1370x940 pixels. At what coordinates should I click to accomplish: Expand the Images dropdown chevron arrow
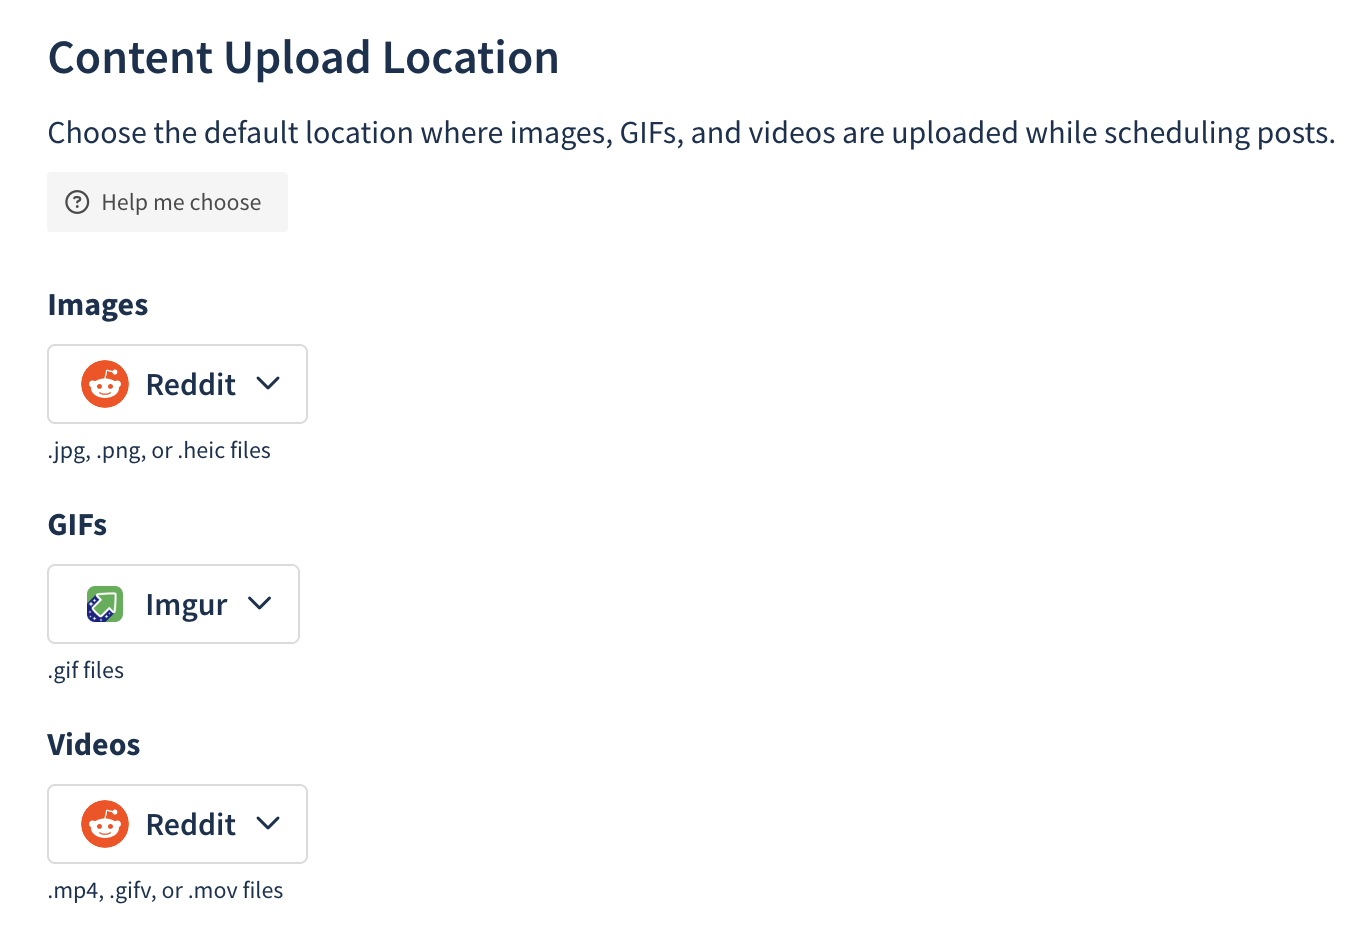(268, 383)
